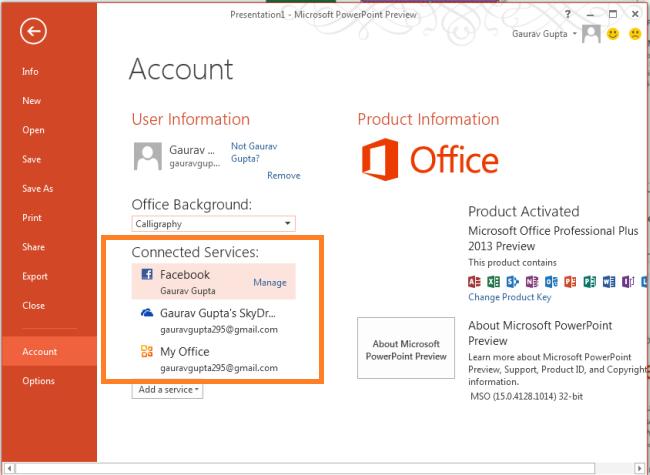Click the SkyDrive cloud icon
Image resolution: width=650 pixels, height=475 pixels.
[x=147, y=313]
